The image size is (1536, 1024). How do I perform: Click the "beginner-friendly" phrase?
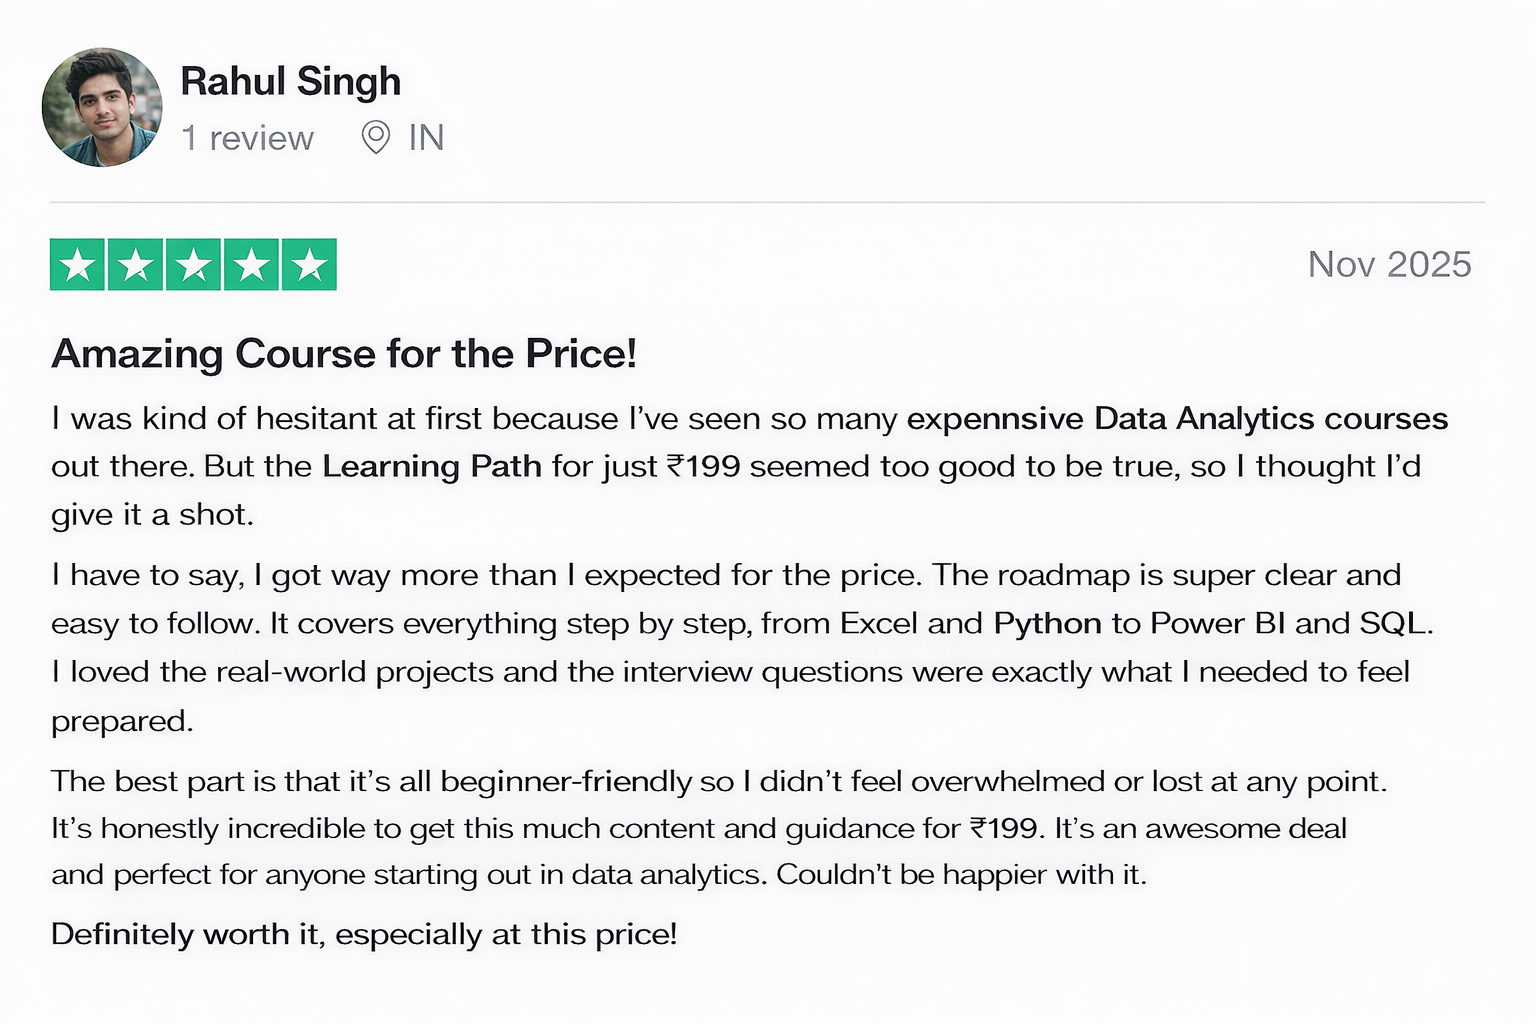pyautogui.click(x=566, y=781)
